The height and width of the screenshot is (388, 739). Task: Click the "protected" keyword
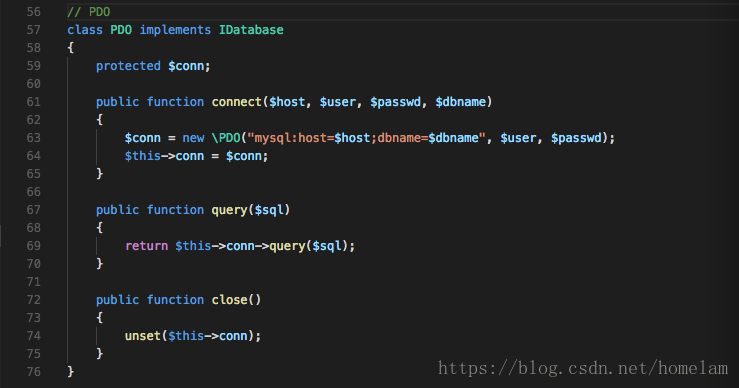[x=128, y=66]
